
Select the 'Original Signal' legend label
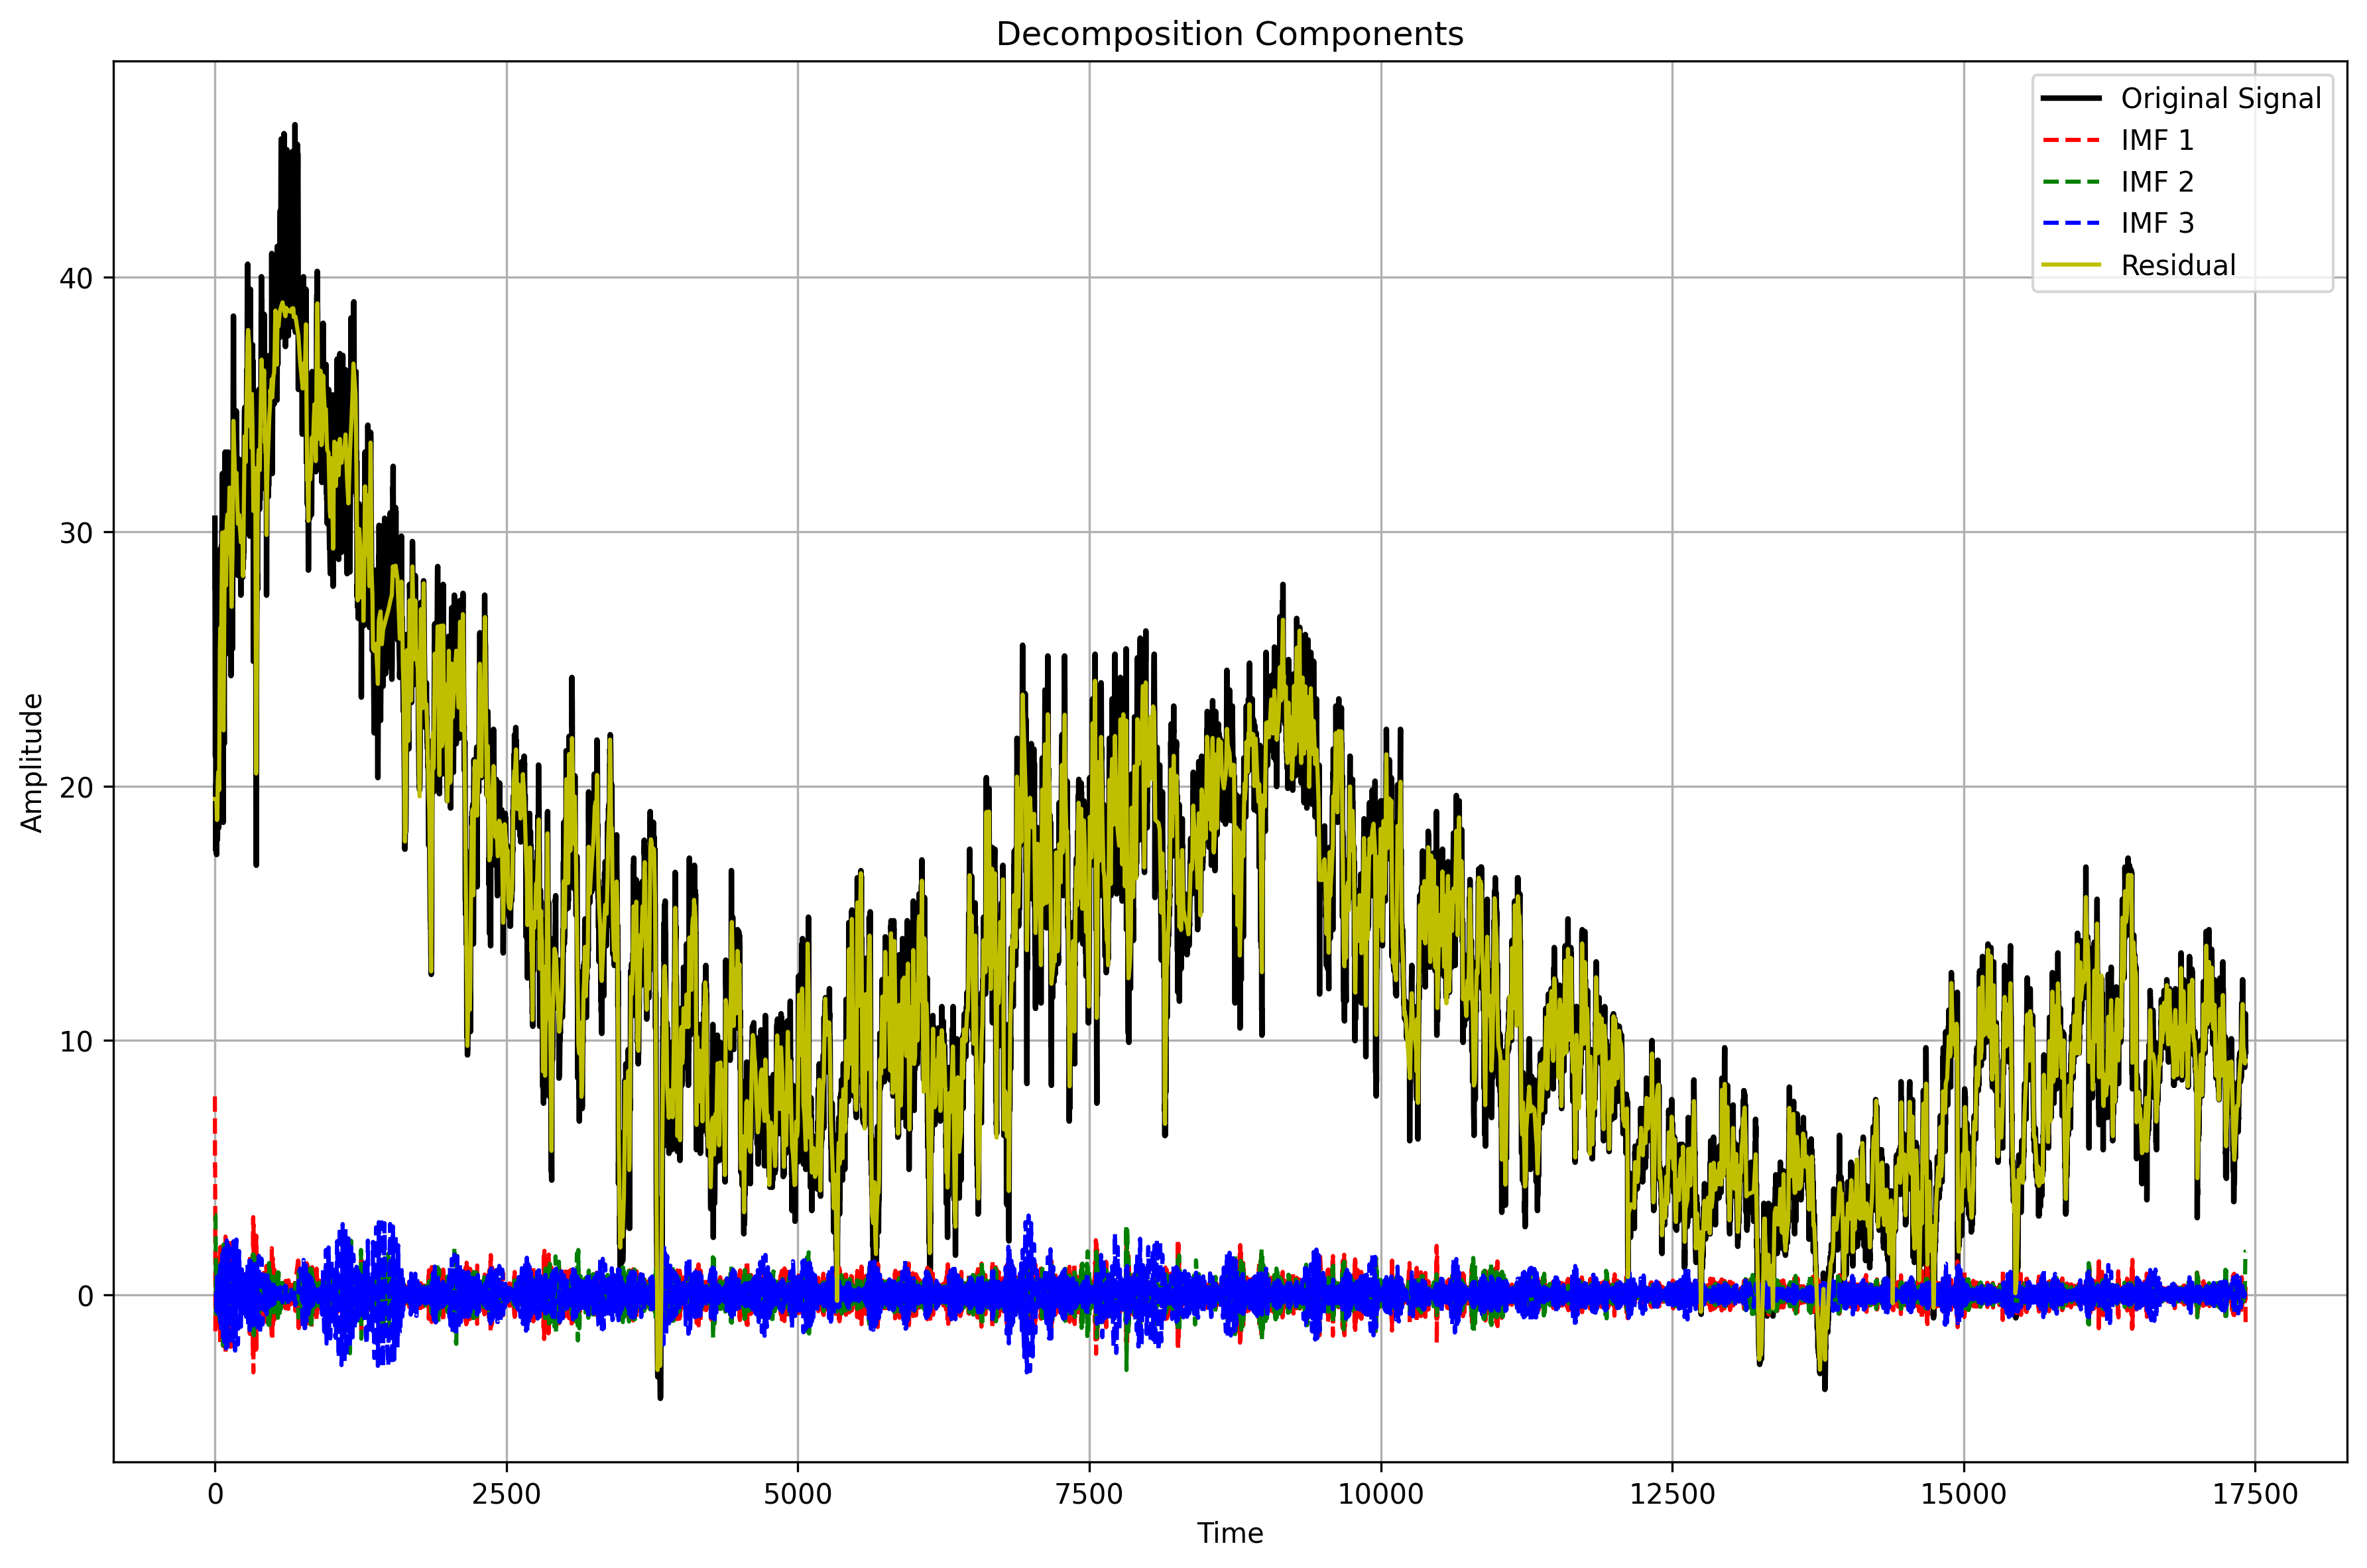click(2220, 98)
